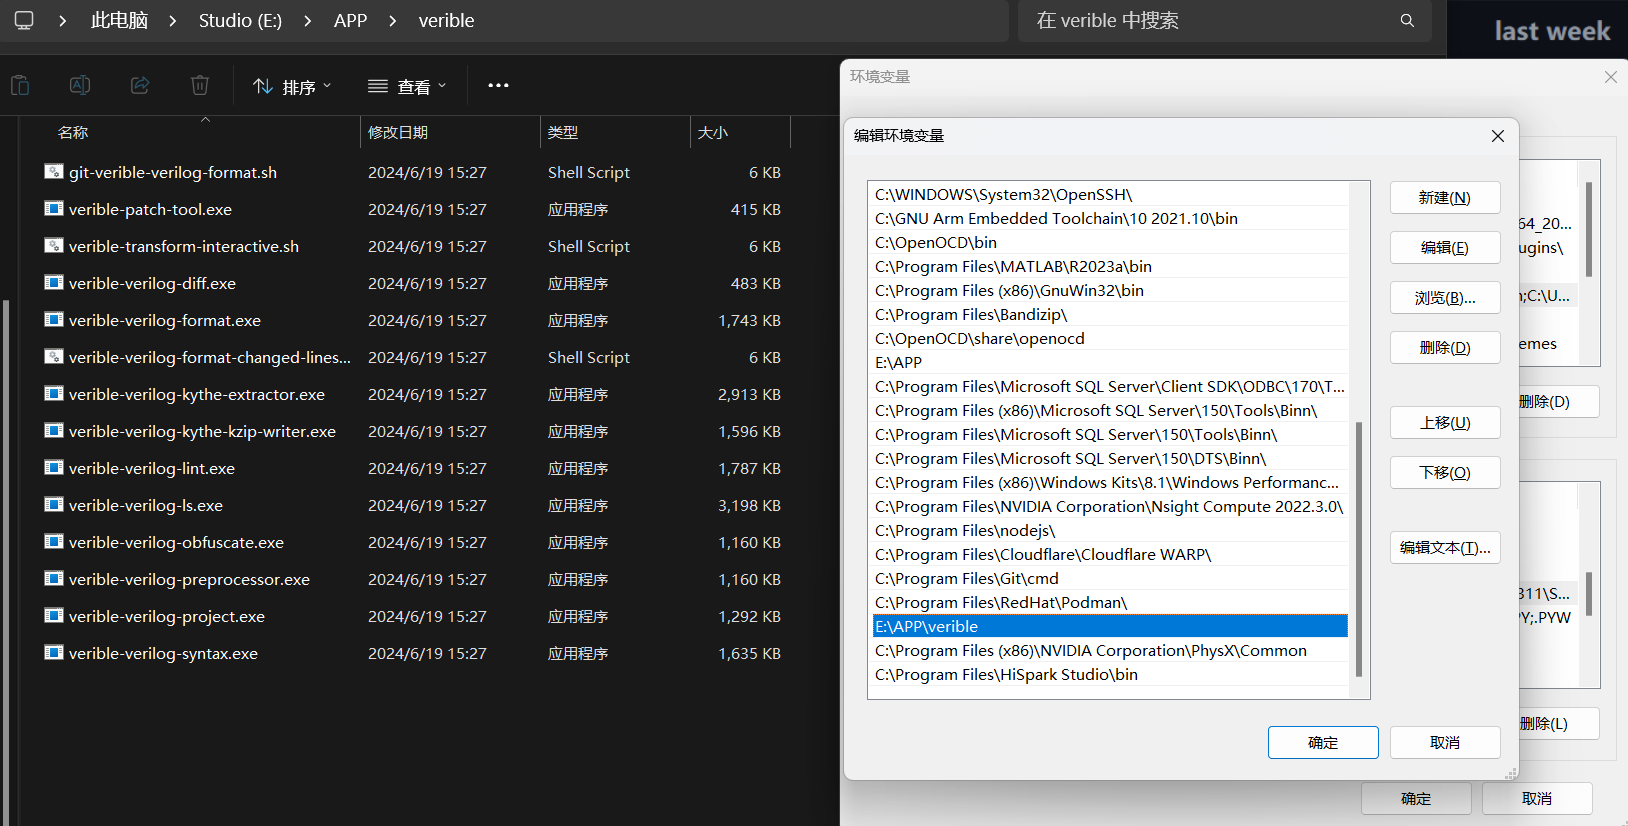
Task: Open the 排序 sort dropdown
Action: point(291,87)
